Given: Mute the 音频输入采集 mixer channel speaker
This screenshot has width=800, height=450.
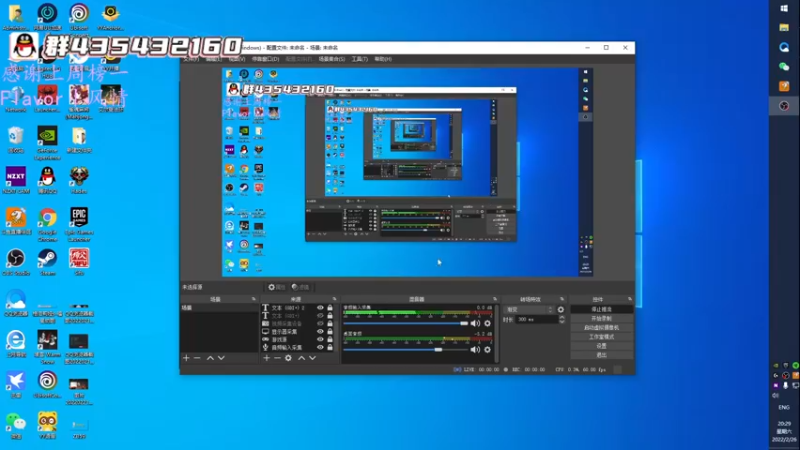Looking at the screenshot, I should tap(475, 323).
